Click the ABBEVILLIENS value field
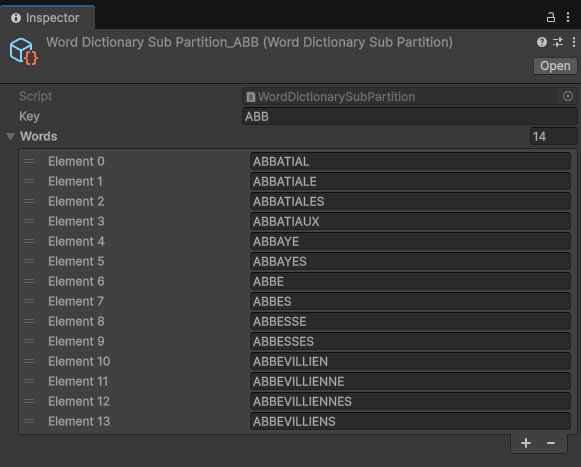The width and height of the screenshot is (581, 467). [410, 421]
